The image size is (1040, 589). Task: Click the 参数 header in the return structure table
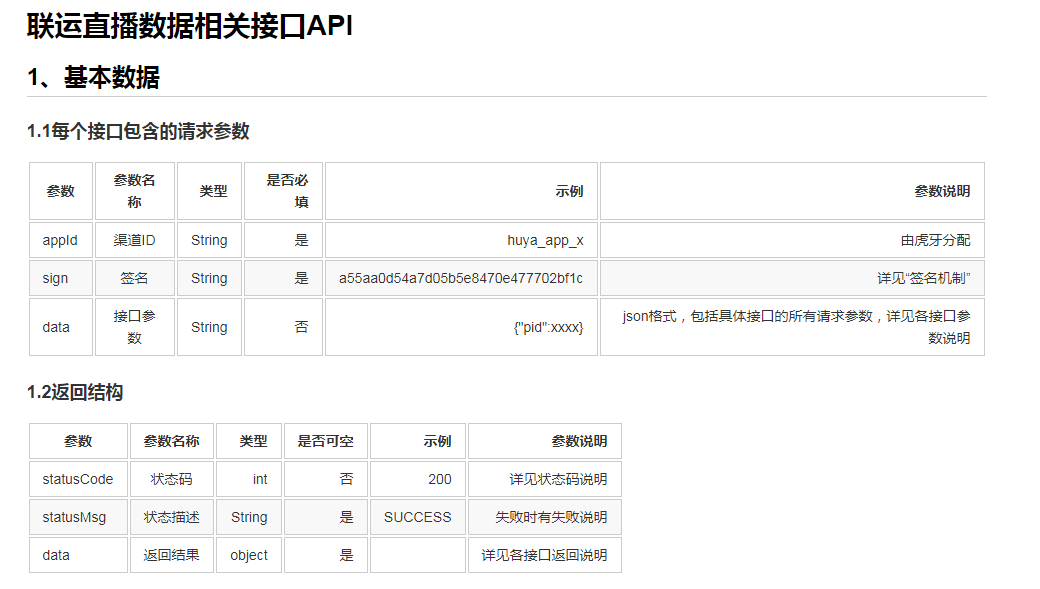pos(78,441)
